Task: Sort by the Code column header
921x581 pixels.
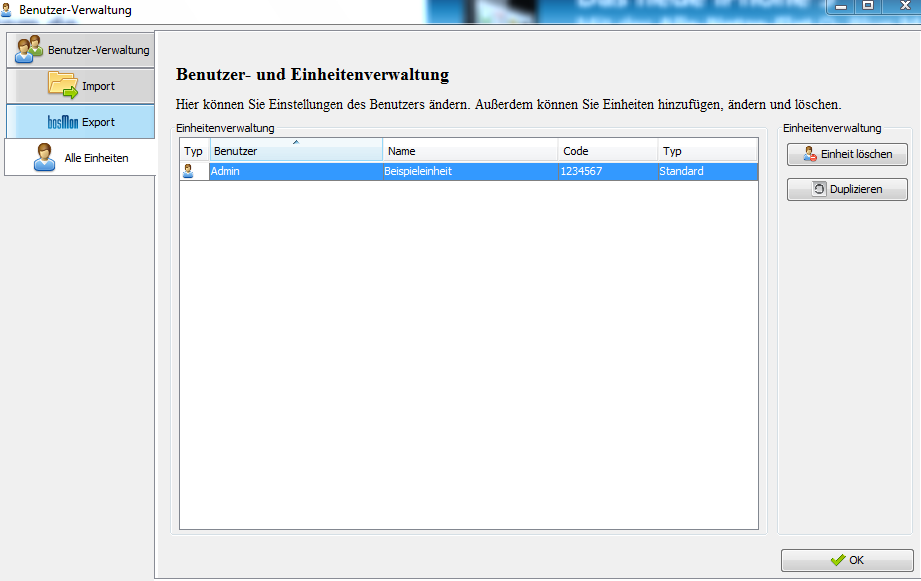Action: [607, 151]
